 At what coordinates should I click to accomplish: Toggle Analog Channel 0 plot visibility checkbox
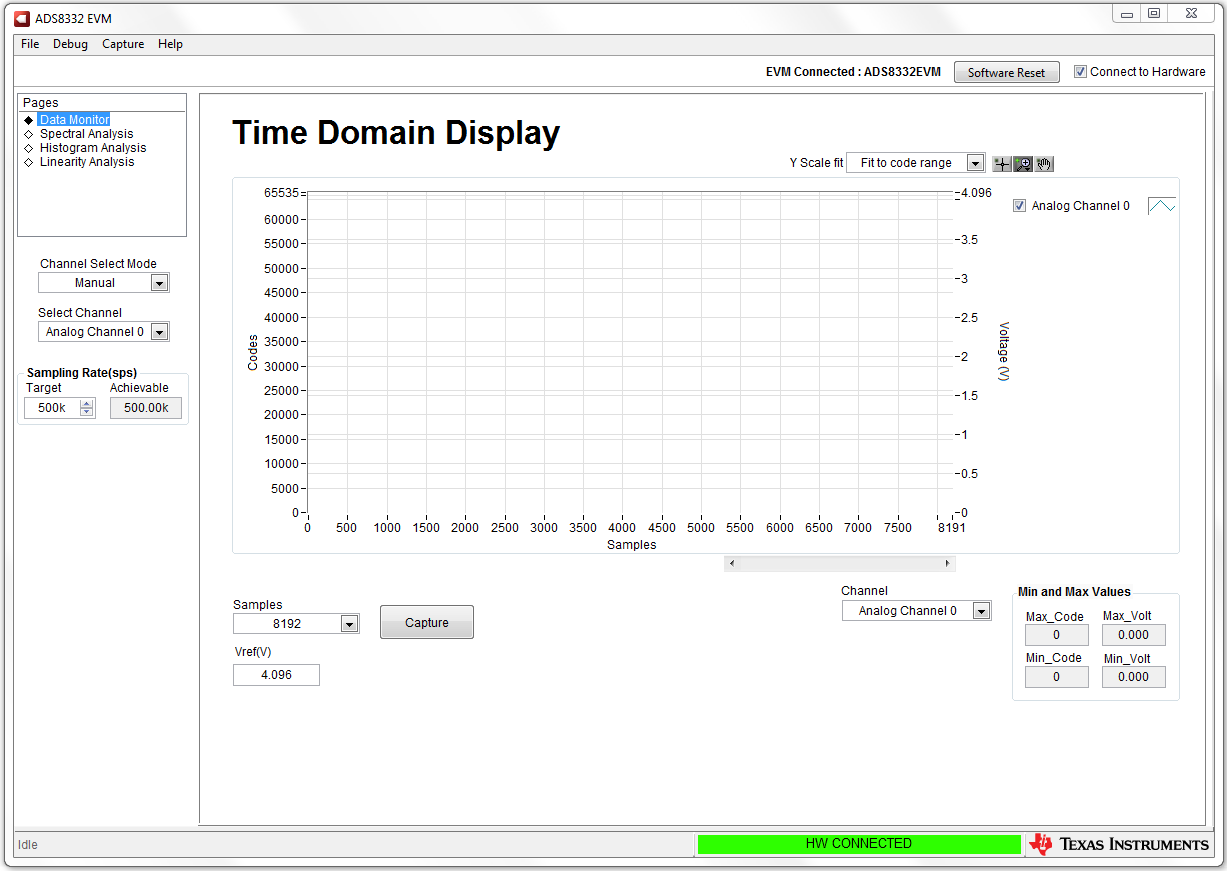pyautogui.click(x=1019, y=206)
